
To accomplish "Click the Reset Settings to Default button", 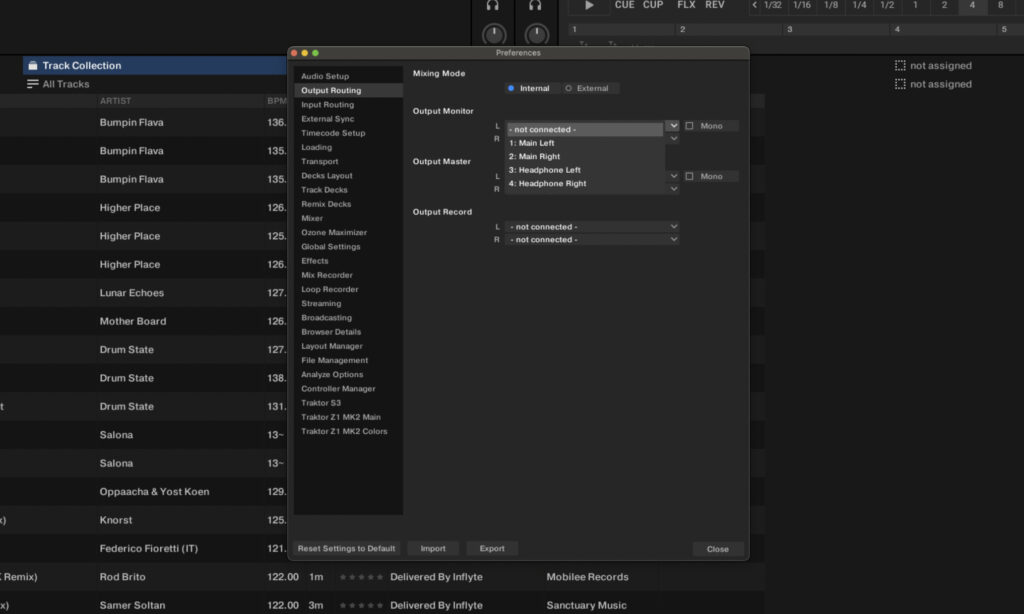I will coord(345,548).
